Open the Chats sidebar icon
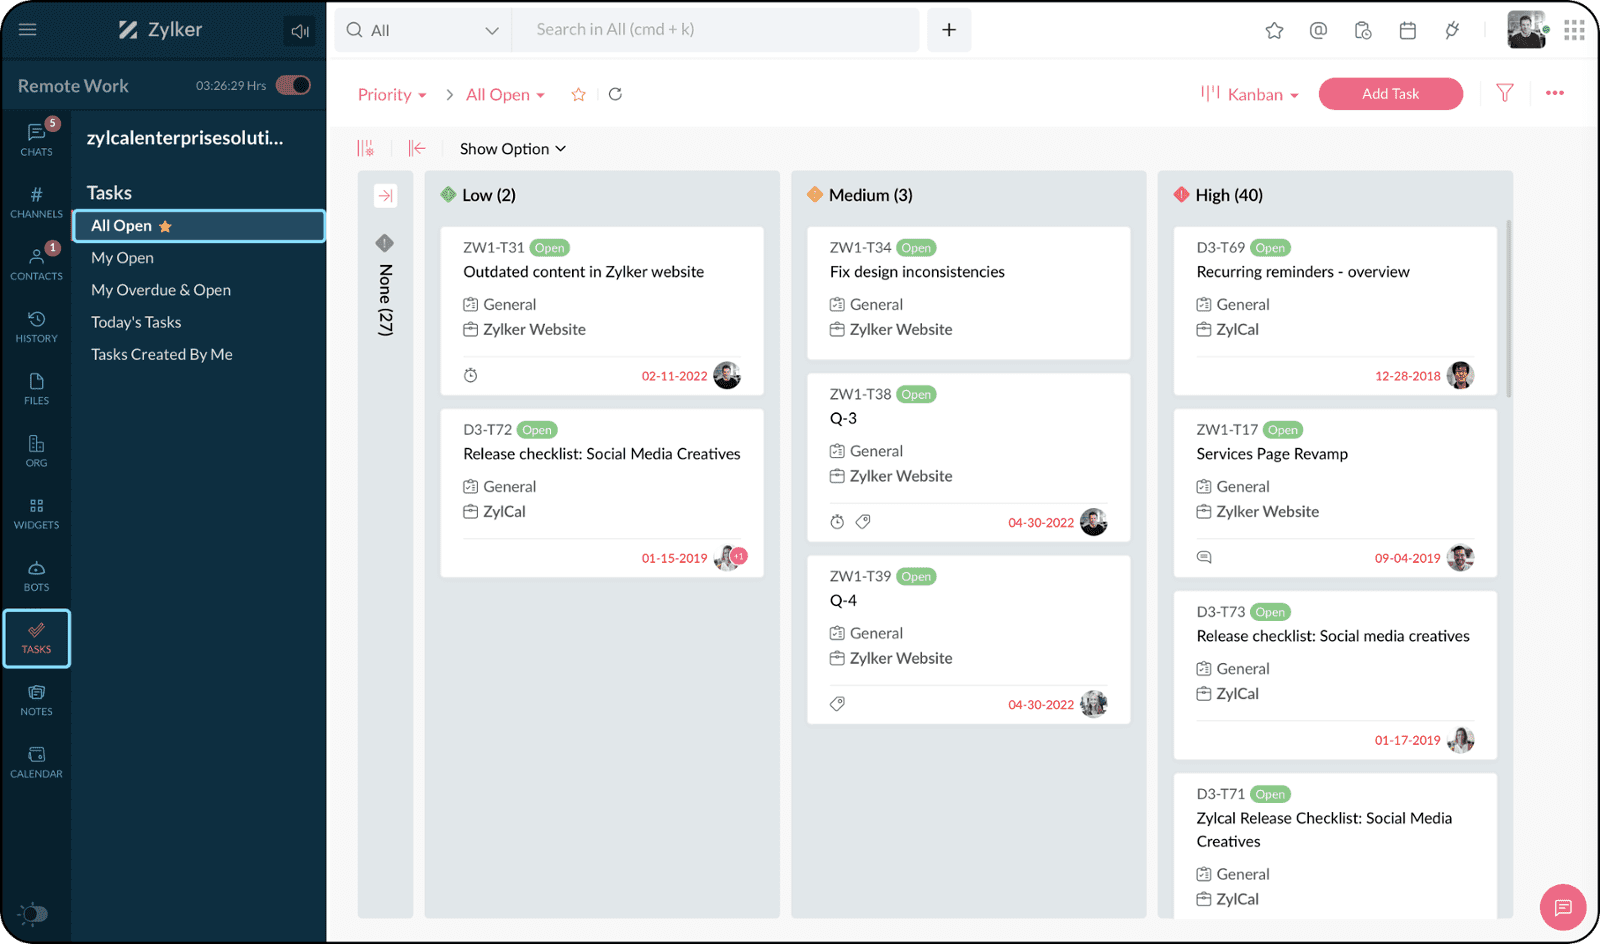This screenshot has width=1600, height=944. [x=36, y=139]
